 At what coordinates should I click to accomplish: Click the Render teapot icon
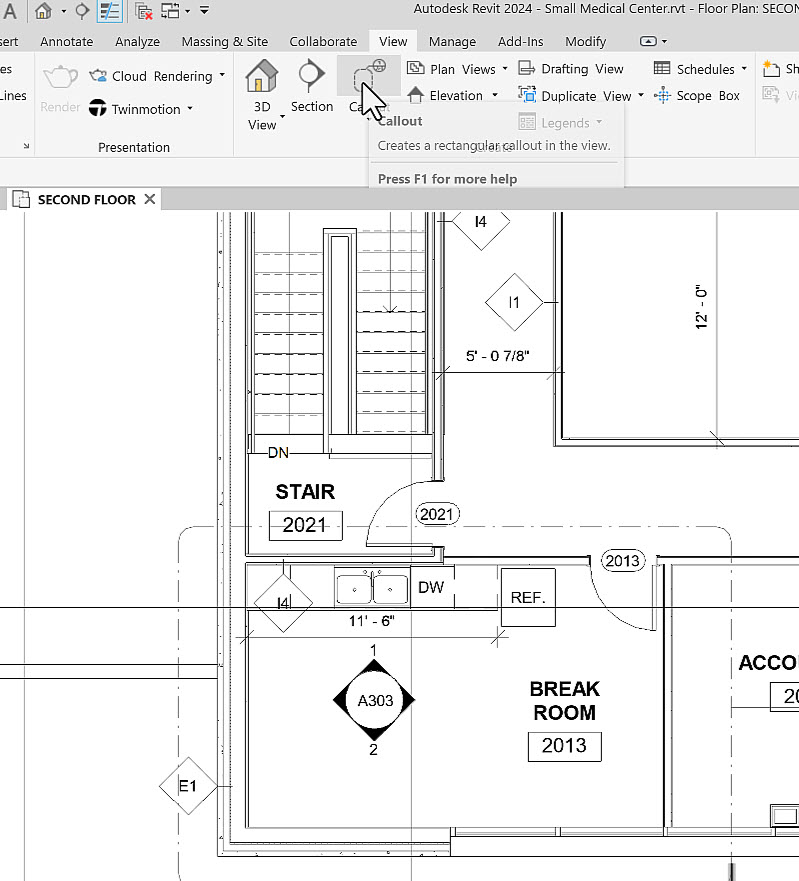tap(60, 77)
